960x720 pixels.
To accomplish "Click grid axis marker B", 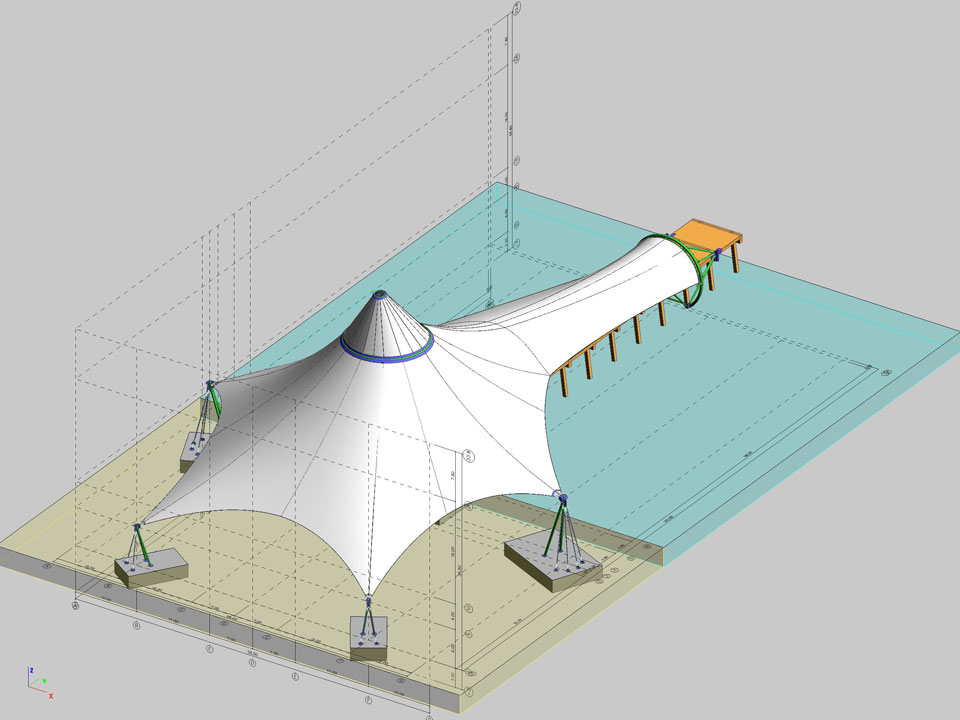I will pyautogui.click(x=136, y=626).
